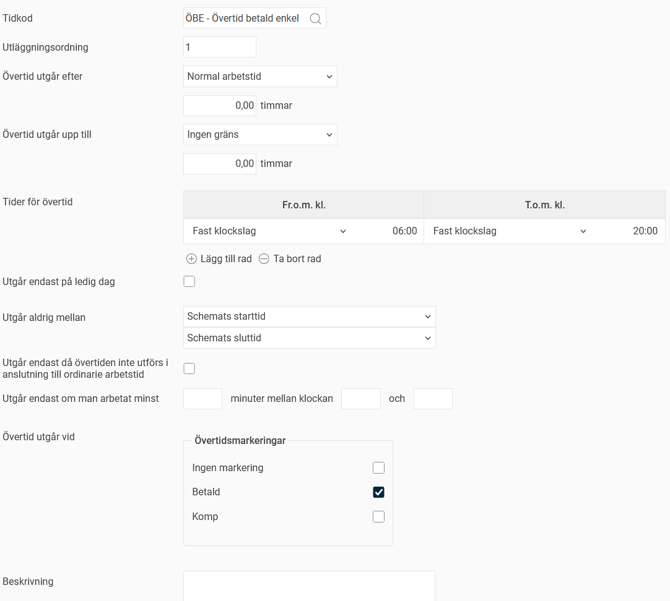
Task: Uncheck the Betald overtime marker
Action: point(378,492)
